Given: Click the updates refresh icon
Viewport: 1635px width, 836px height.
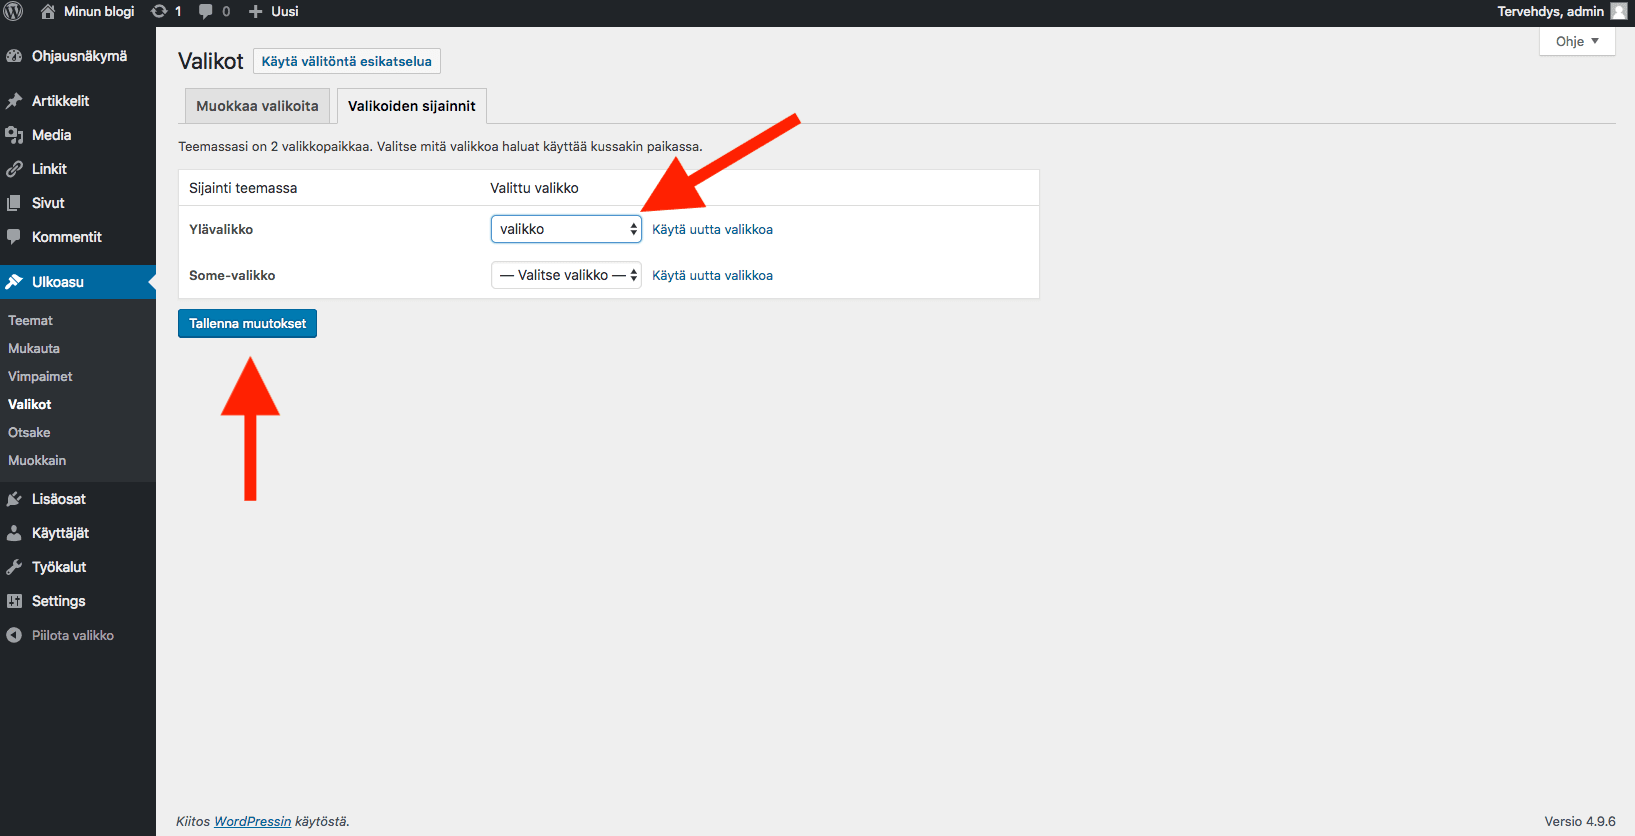Looking at the screenshot, I should pos(159,11).
